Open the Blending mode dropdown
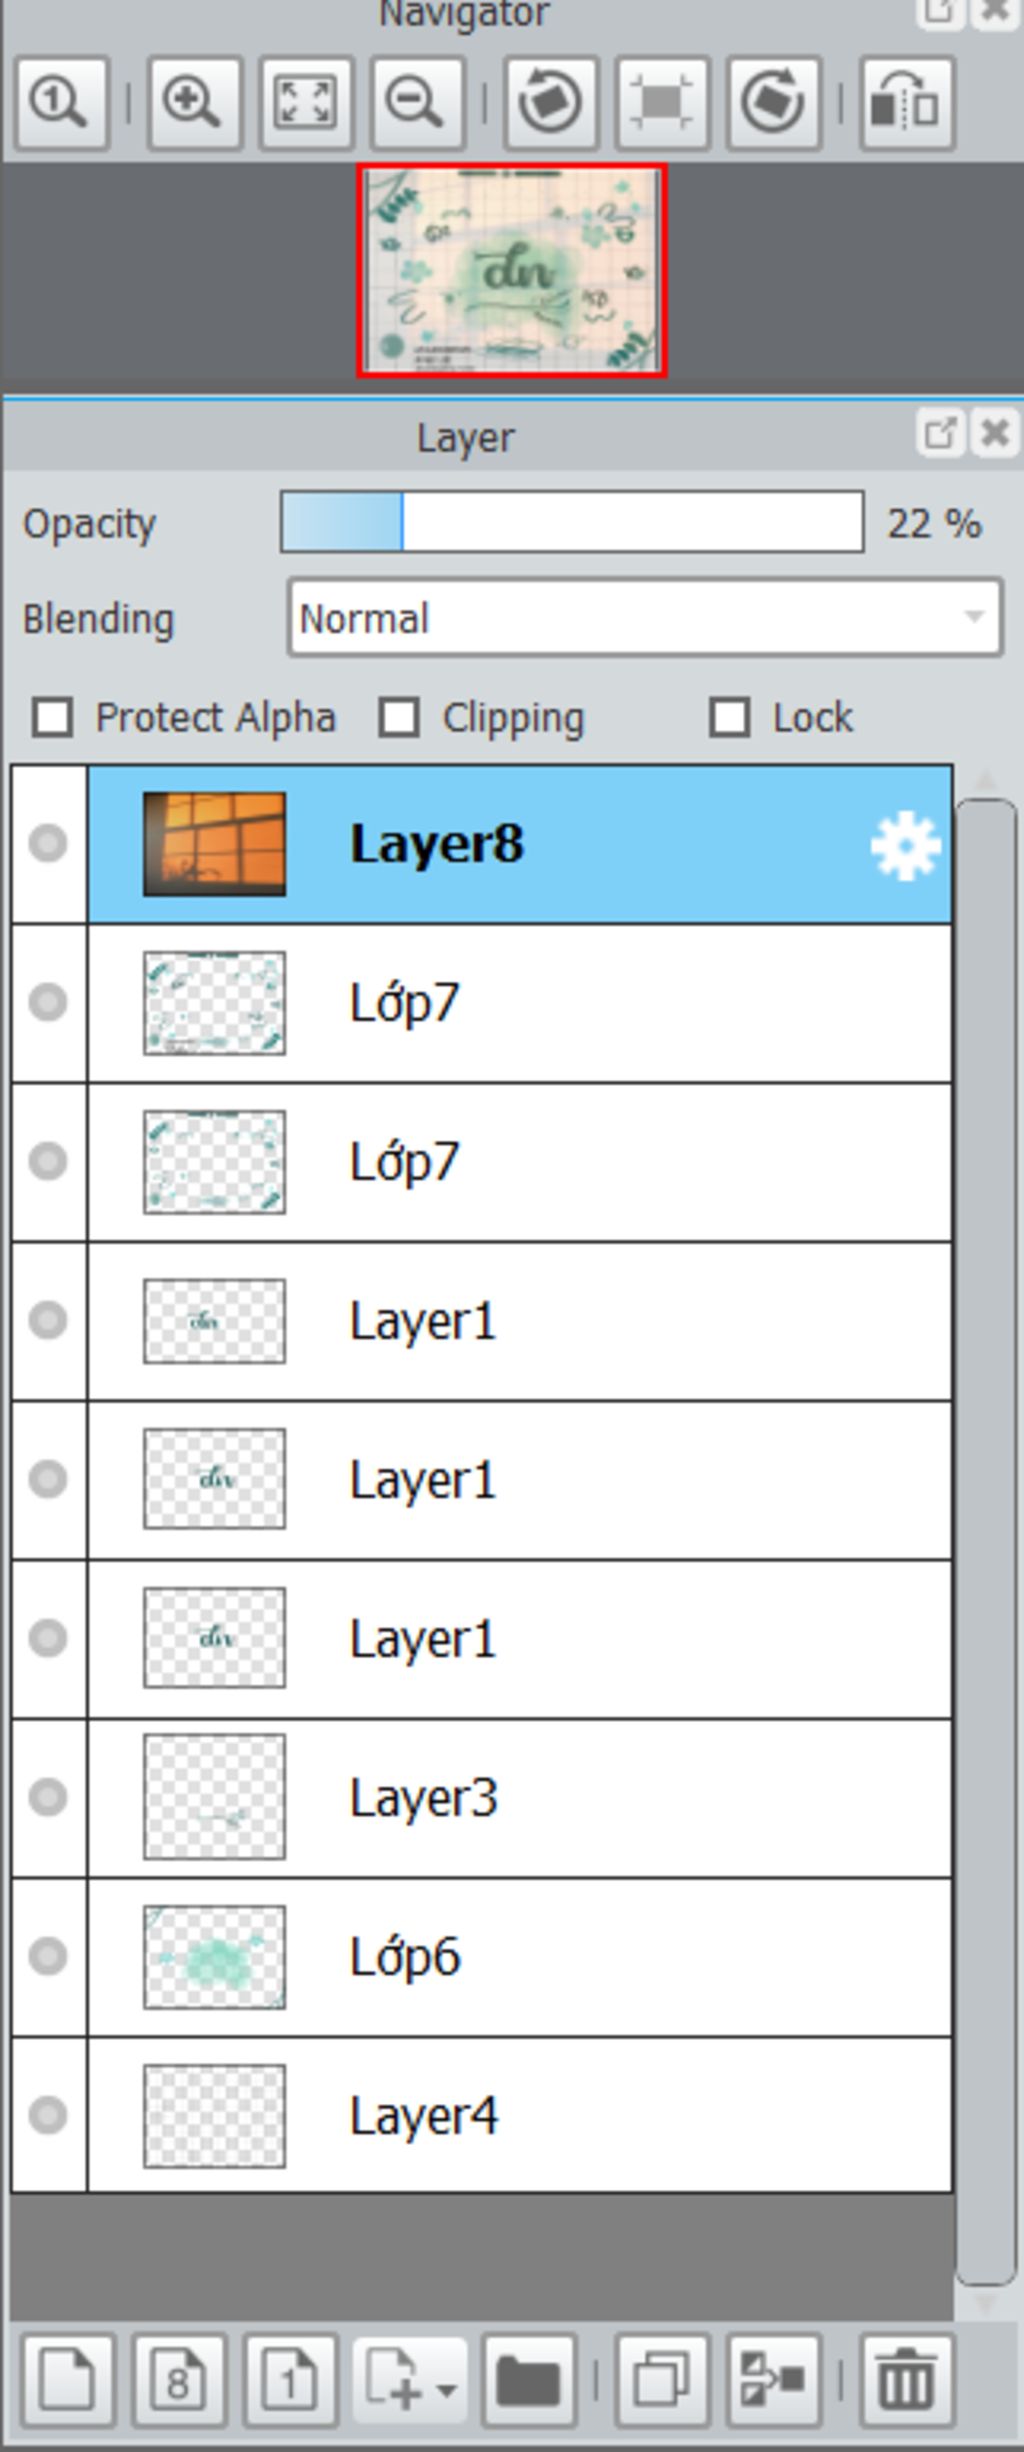 point(645,618)
